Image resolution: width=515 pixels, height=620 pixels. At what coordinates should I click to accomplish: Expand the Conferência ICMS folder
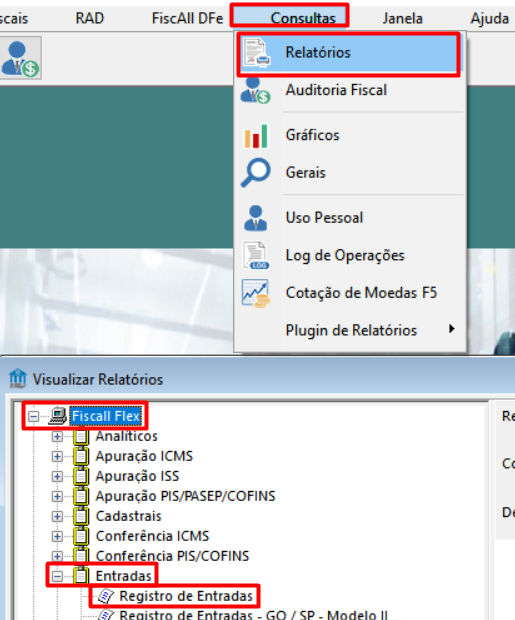57,536
